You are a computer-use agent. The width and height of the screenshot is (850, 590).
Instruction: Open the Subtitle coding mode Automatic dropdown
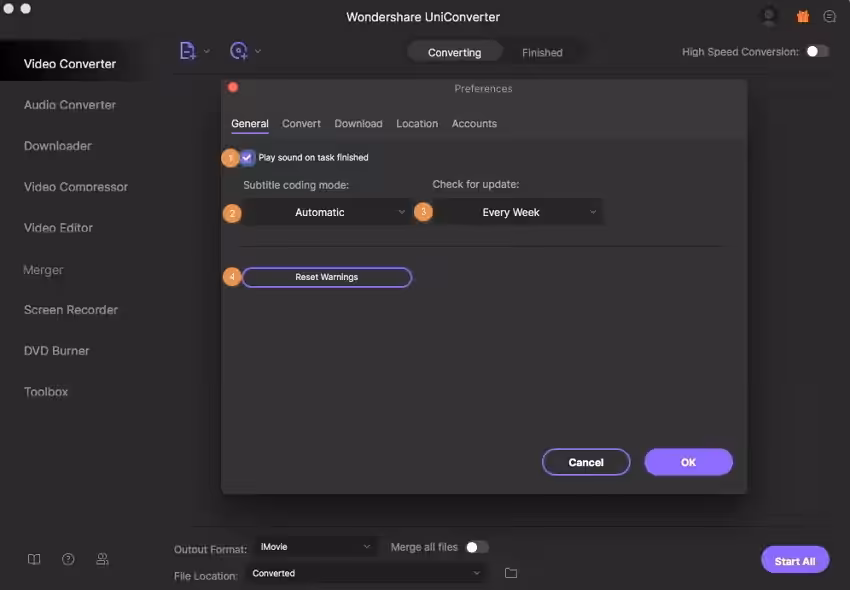(x=325, y=213)
